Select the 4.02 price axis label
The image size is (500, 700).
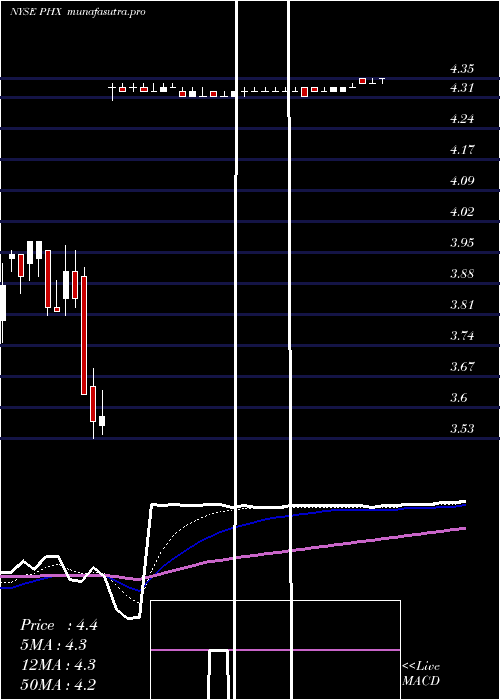pyautogui.click(x=462, y=212)
